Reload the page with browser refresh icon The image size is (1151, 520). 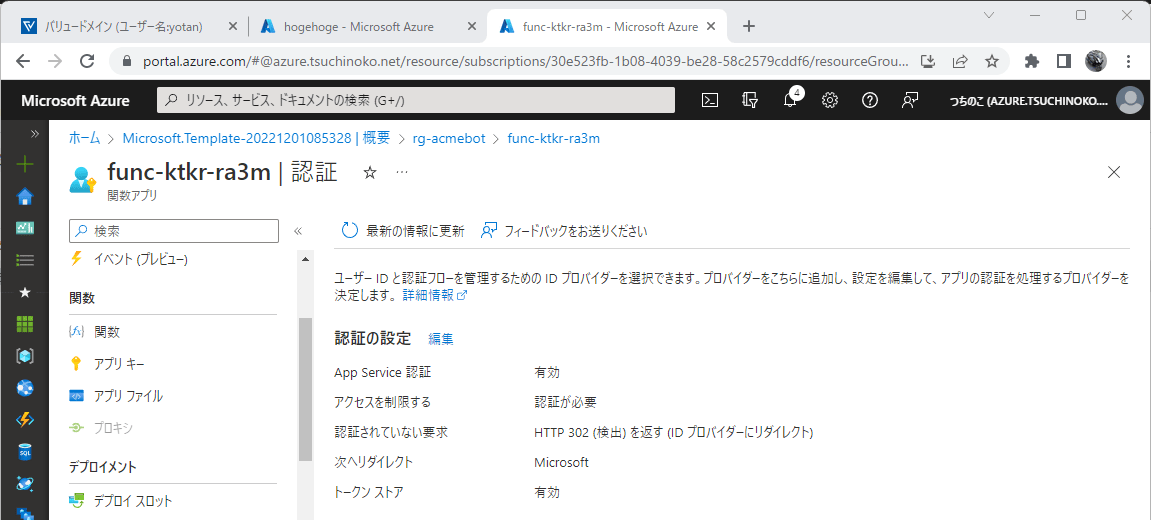click(87, 62)
